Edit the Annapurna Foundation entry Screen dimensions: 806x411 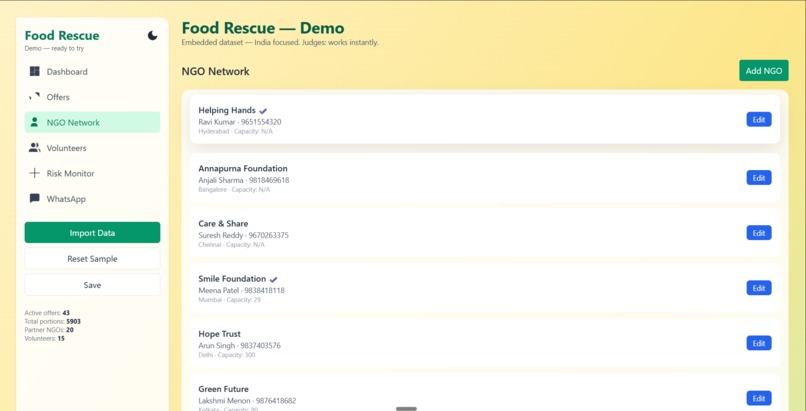759,178
